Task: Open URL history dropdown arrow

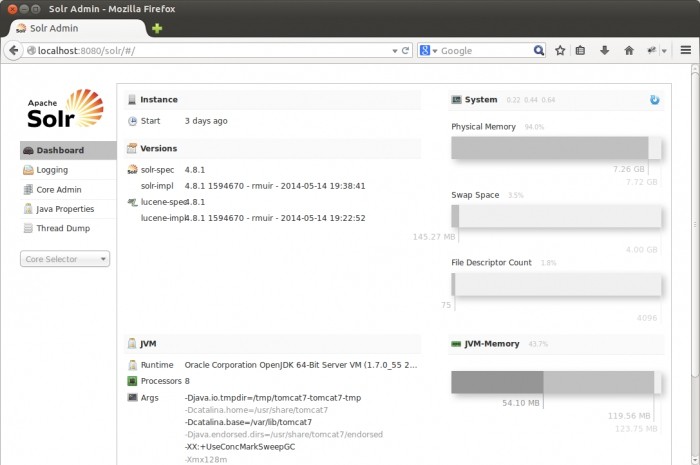Action: (x=395, y=51)
